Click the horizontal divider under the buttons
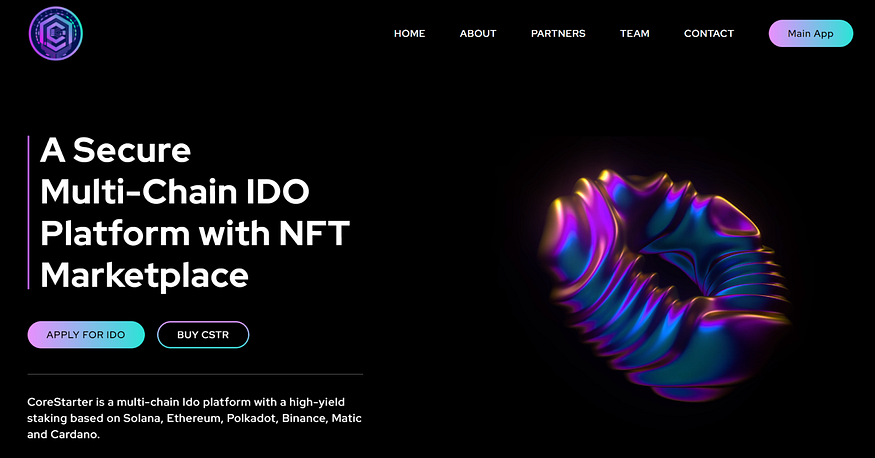 [195, 374]
